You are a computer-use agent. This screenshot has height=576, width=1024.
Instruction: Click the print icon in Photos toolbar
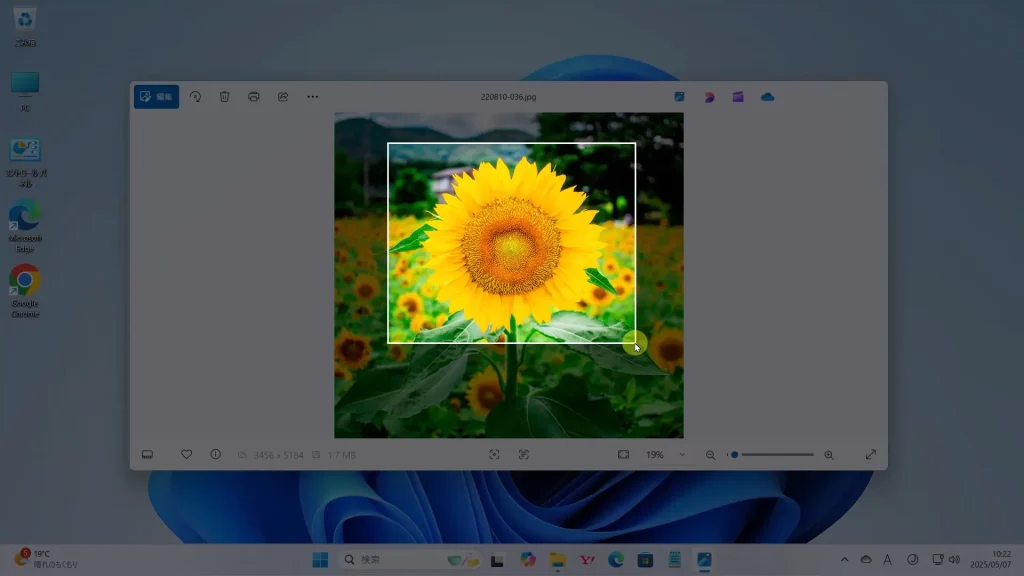[x=253, y=97]
